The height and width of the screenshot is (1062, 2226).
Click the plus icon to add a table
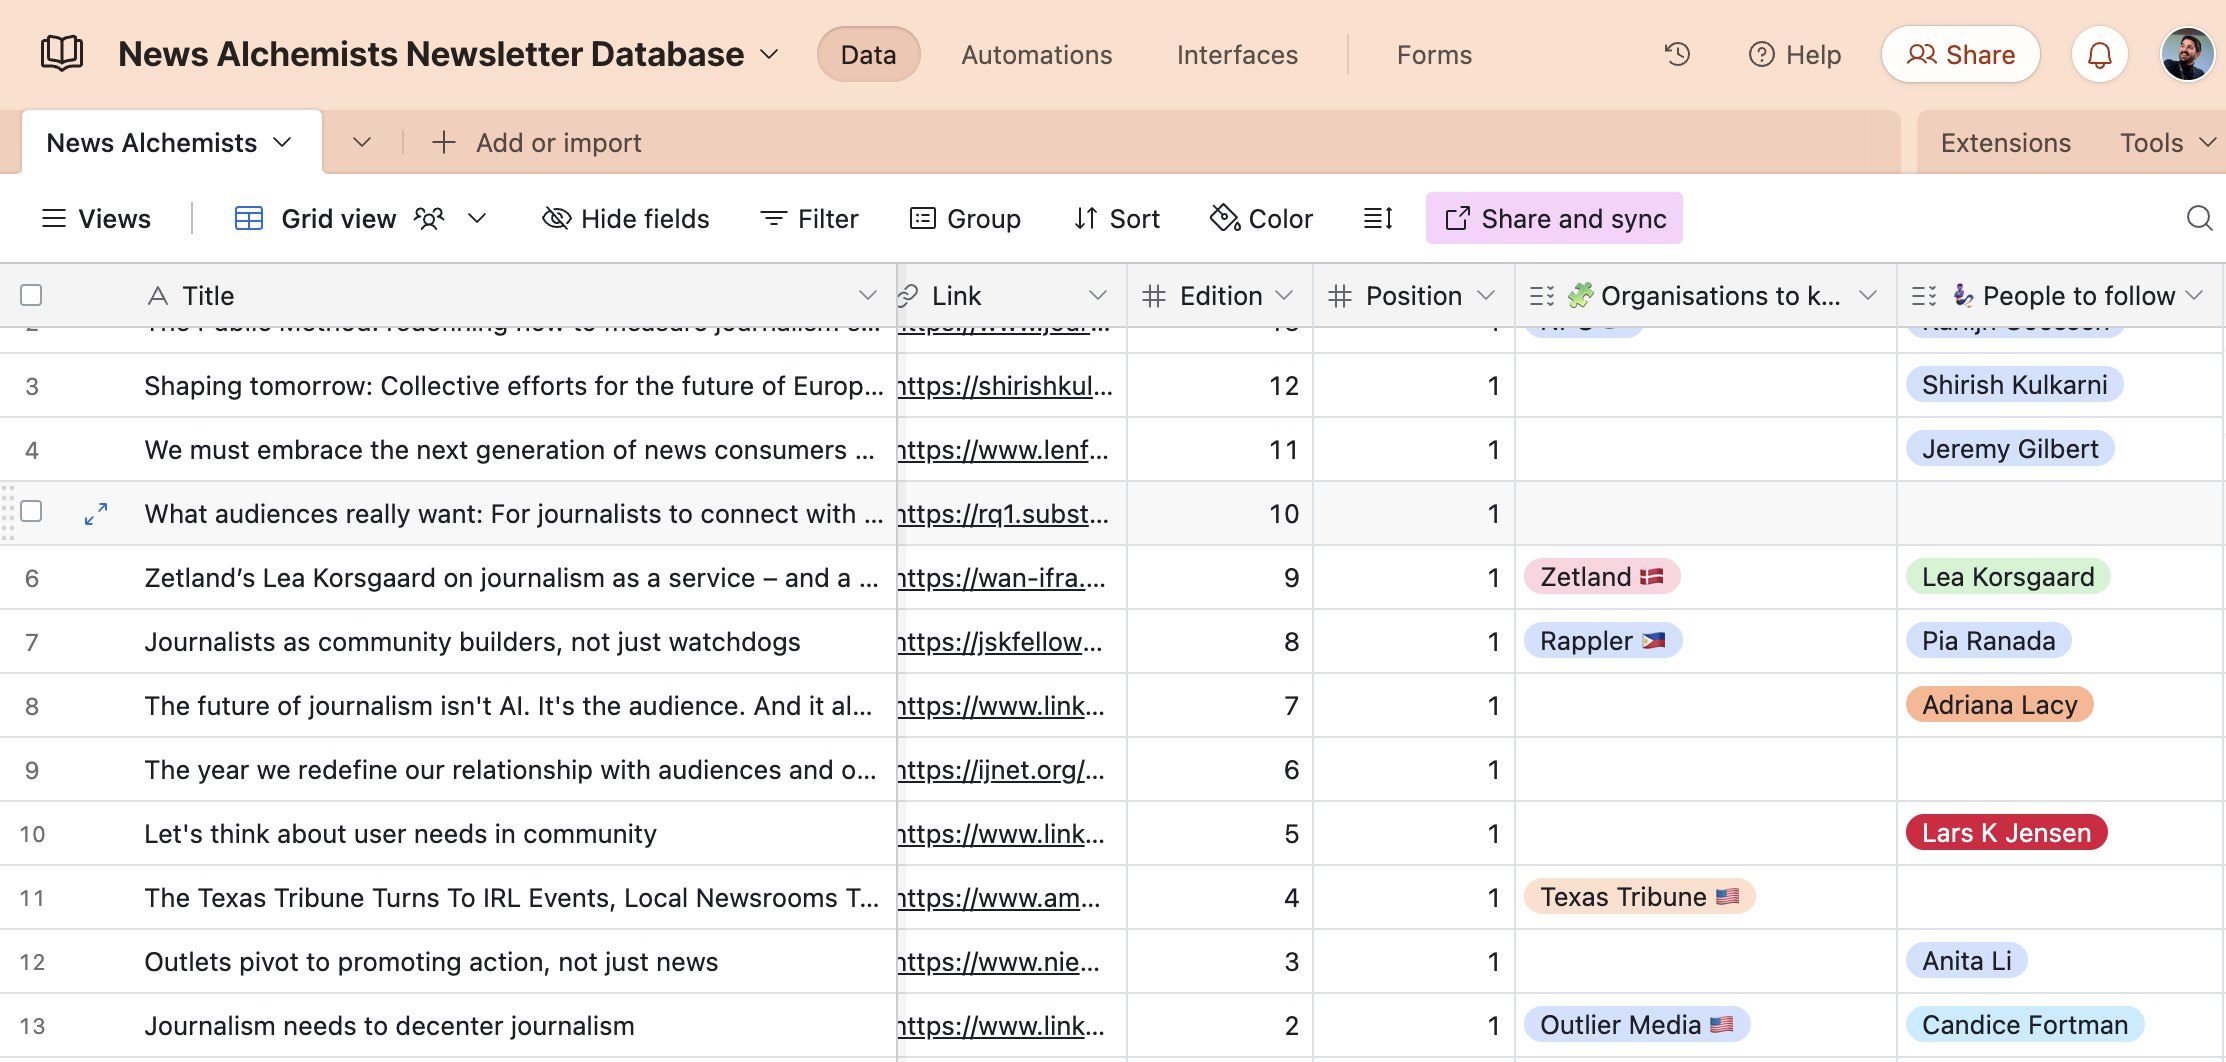(443, 143)
